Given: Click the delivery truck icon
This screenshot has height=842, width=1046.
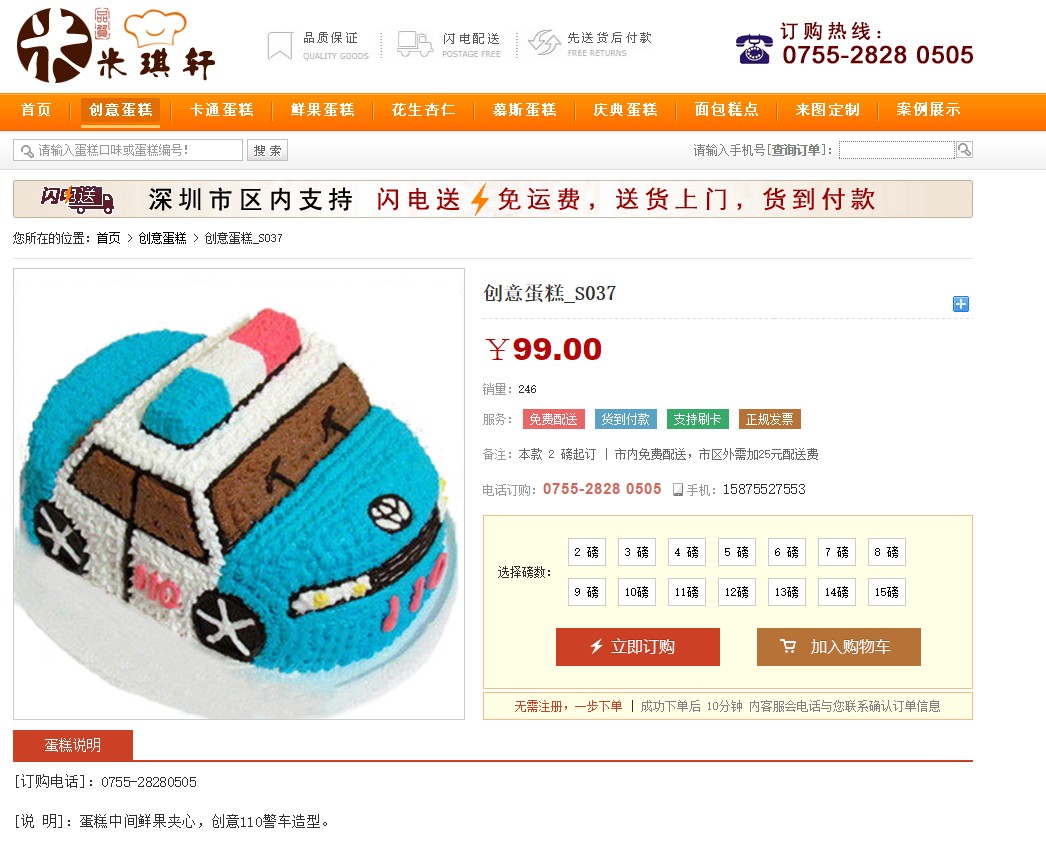Looking at the screenshot, I should pos(414,44).
